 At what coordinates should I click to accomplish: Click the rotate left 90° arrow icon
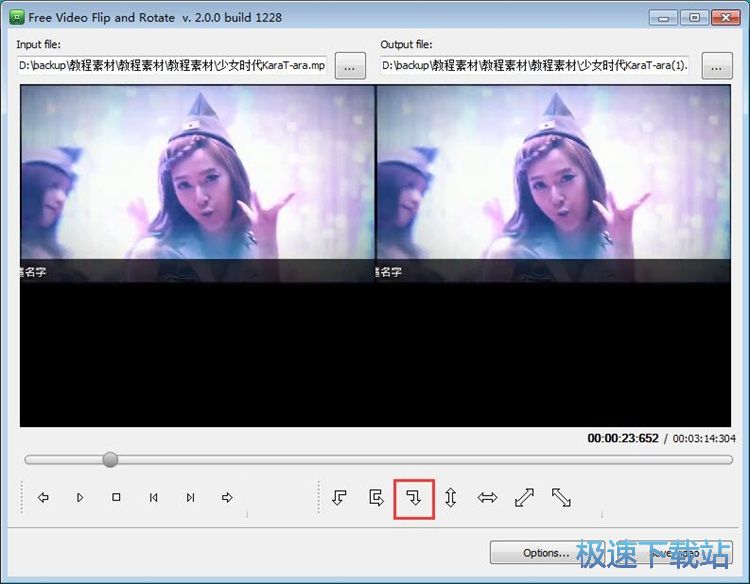click(339, 497)
